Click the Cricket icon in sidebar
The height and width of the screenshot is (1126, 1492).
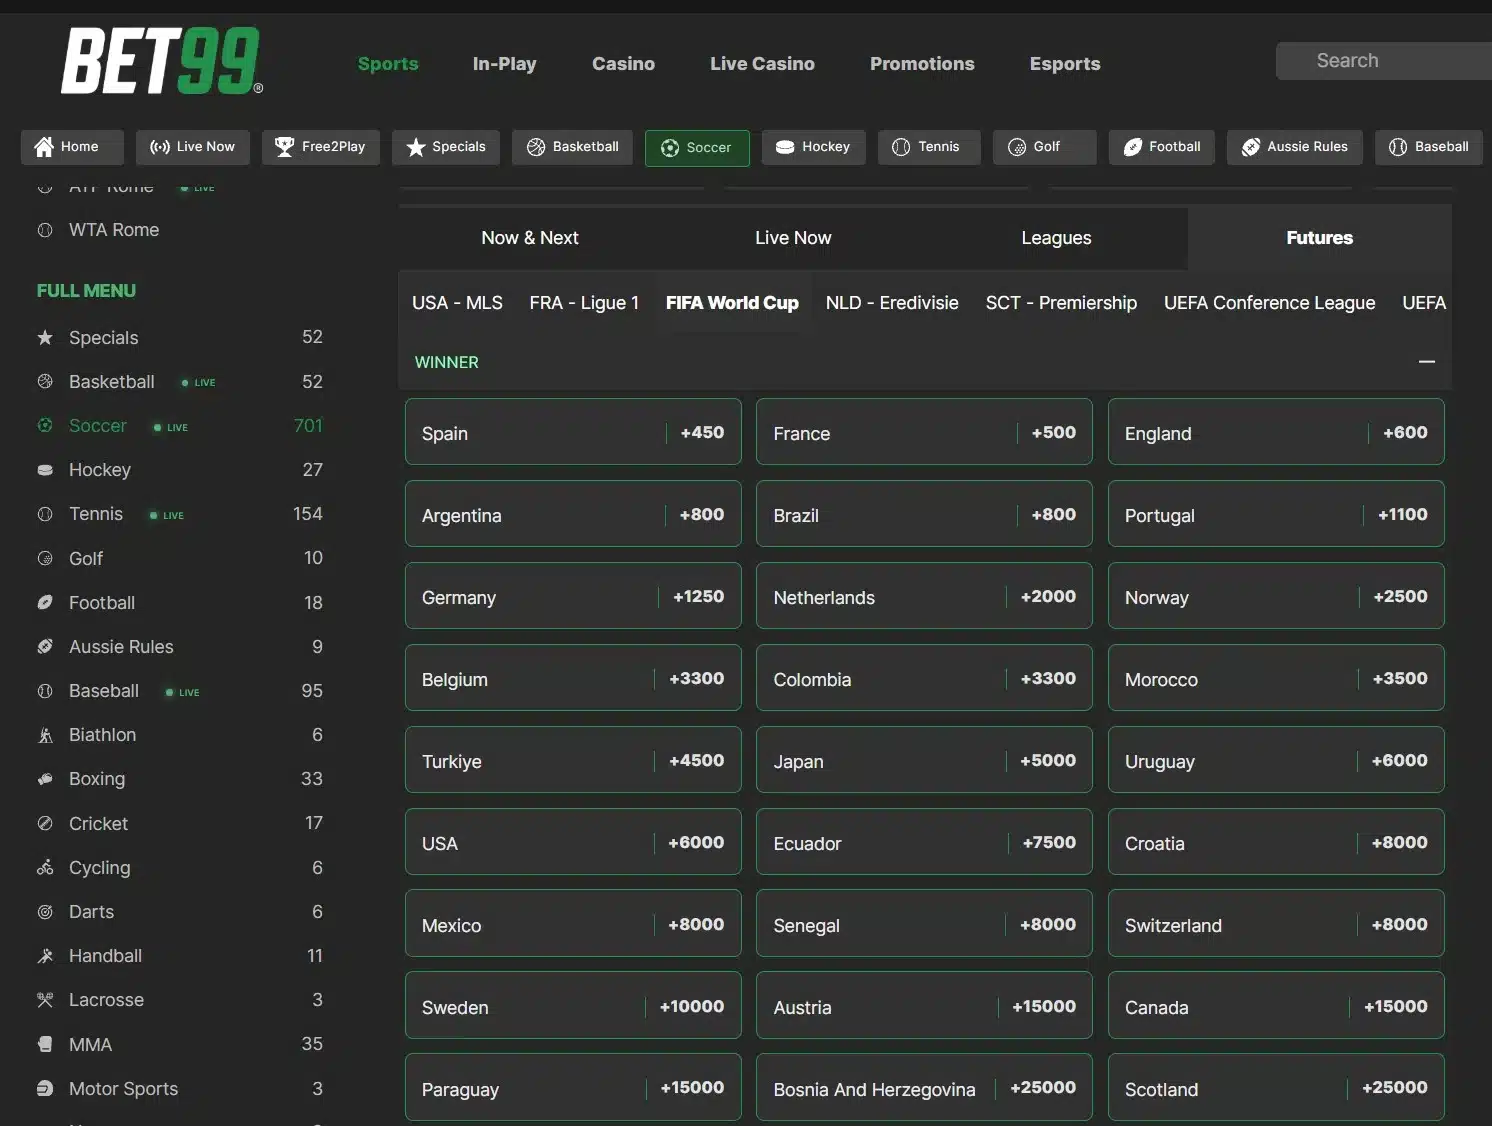(45, 823)
